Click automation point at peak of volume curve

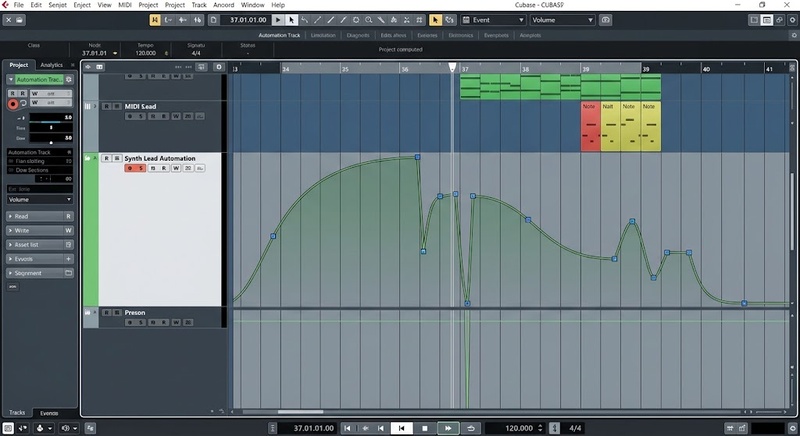pyautogui.click(x=417, y=157)
